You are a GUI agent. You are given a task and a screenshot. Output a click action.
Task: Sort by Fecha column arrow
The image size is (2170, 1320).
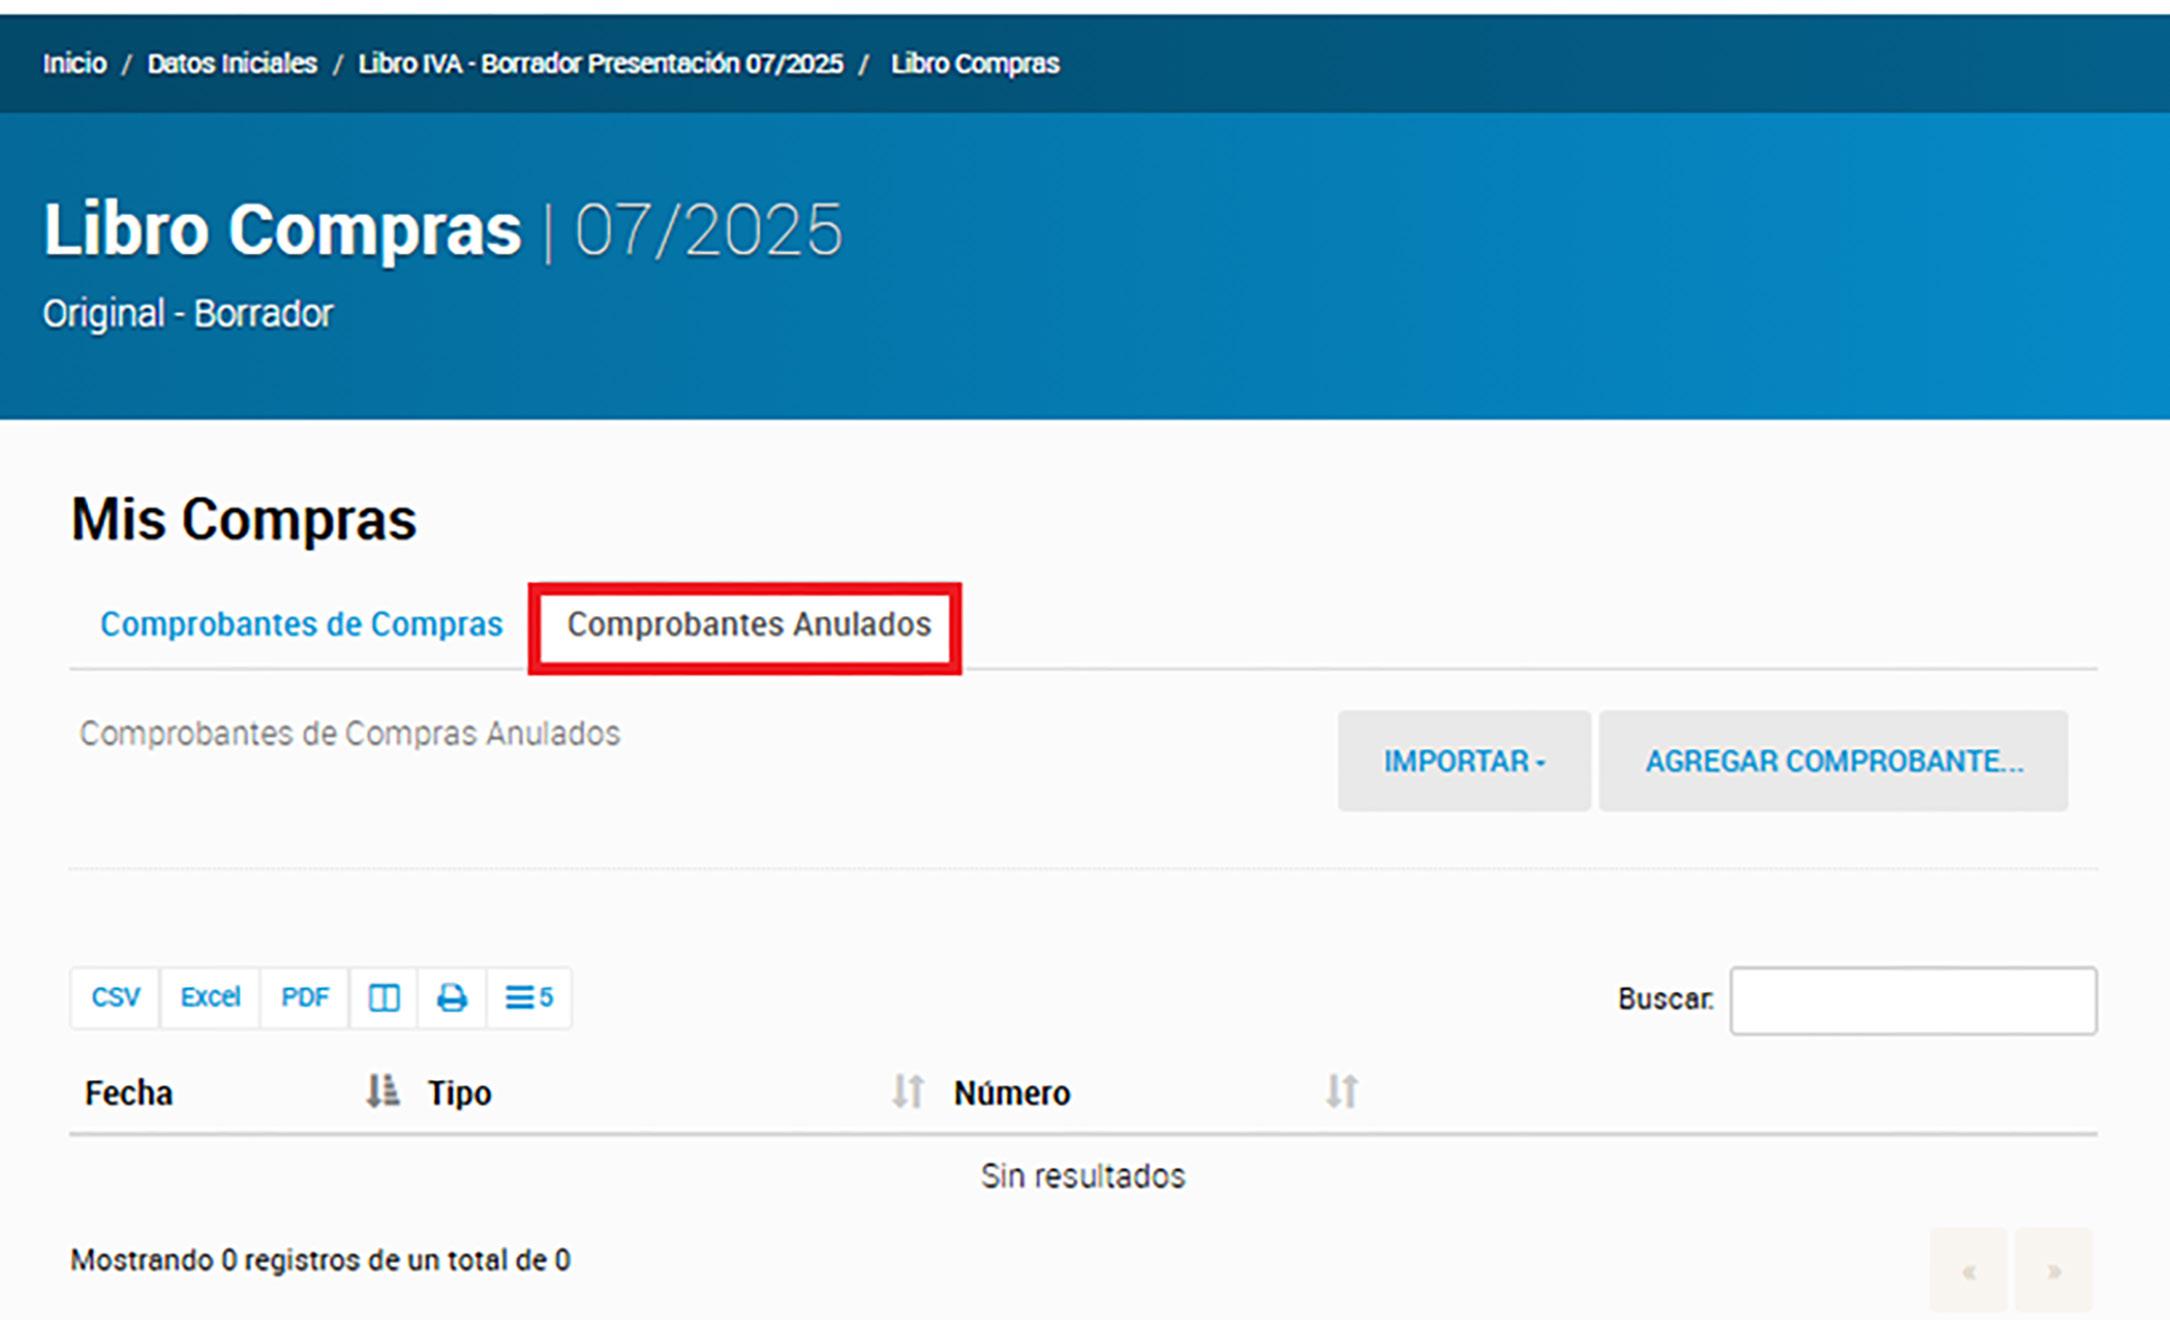(381, 1091)
